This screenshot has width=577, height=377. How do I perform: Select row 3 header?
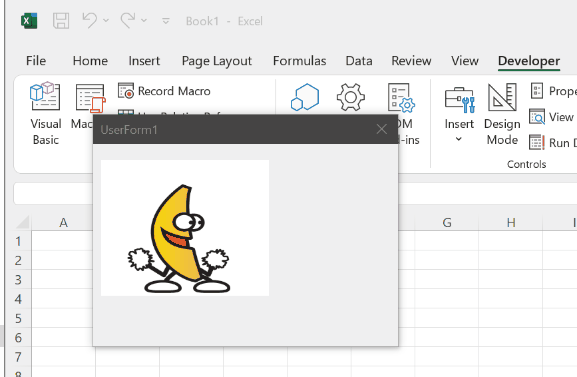(18, 280)
